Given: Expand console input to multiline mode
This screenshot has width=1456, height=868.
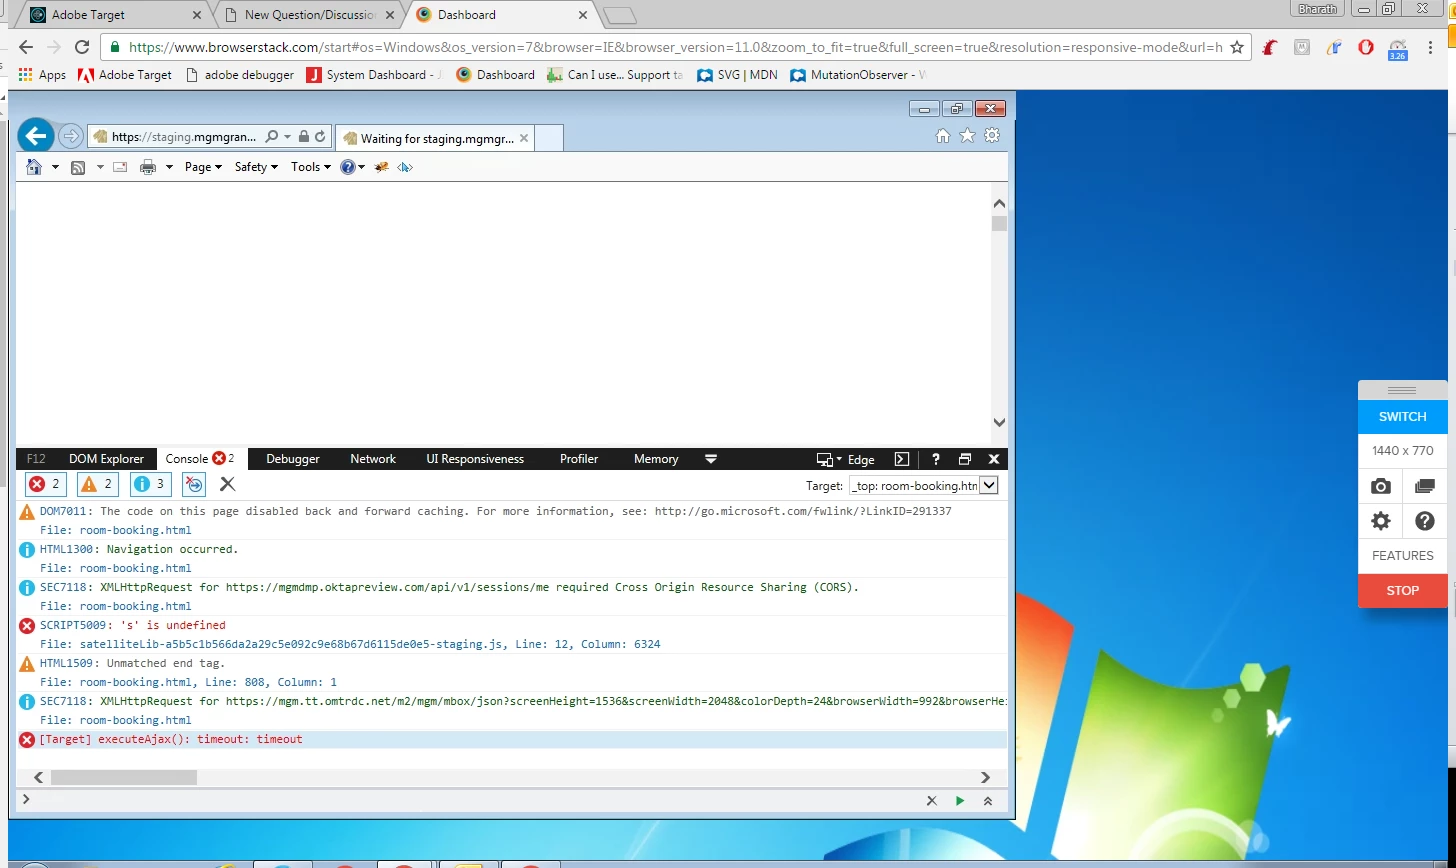Looking at the screenshot, I should coord(988,801).
